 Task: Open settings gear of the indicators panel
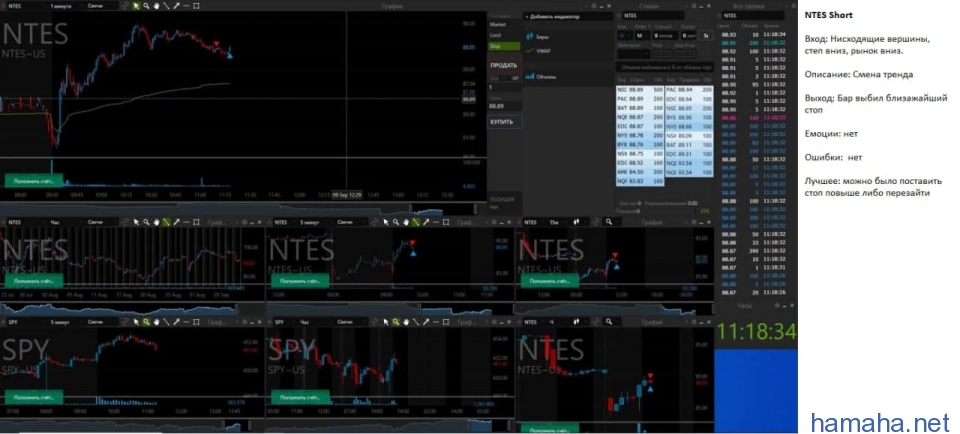[594, 6]
